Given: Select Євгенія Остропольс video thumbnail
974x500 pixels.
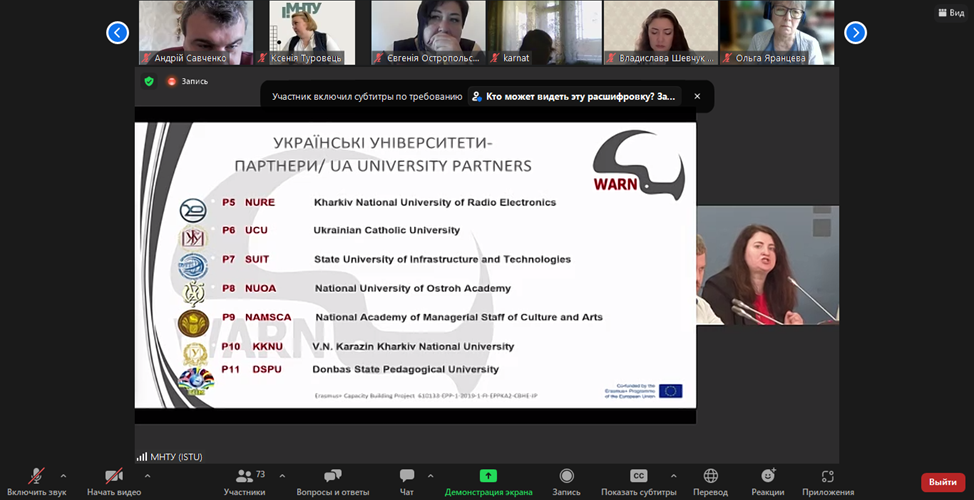Looking at the screenshot, I should click(x=429, y=32).
